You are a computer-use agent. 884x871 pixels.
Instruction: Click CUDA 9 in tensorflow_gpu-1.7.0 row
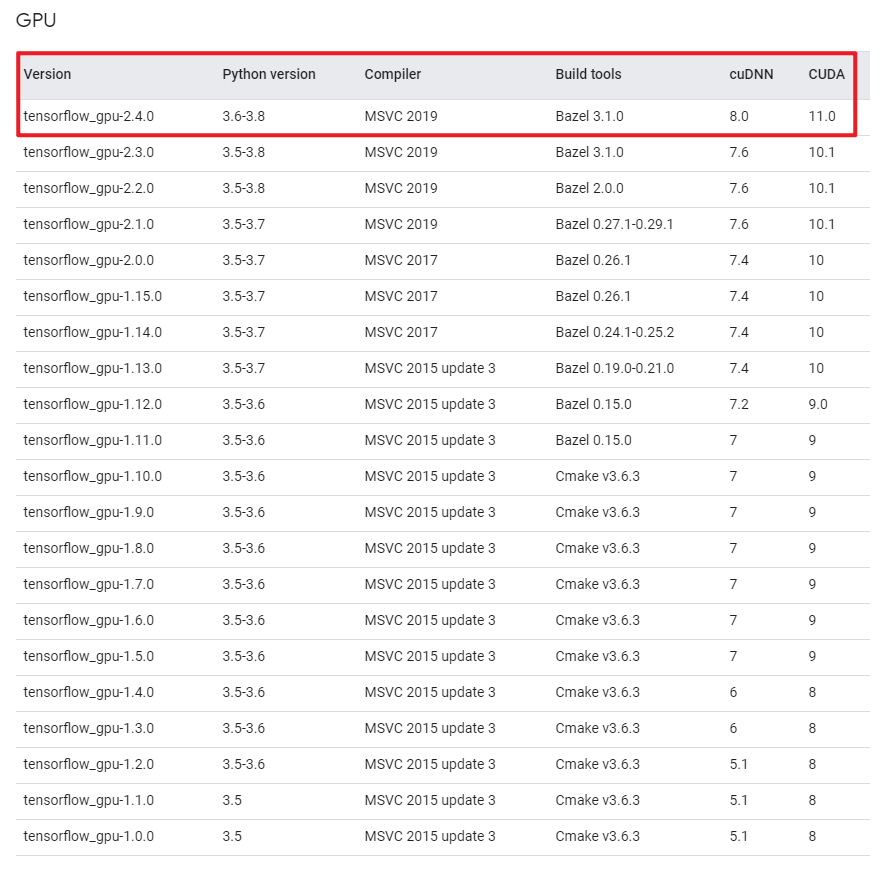coord(812,585)
